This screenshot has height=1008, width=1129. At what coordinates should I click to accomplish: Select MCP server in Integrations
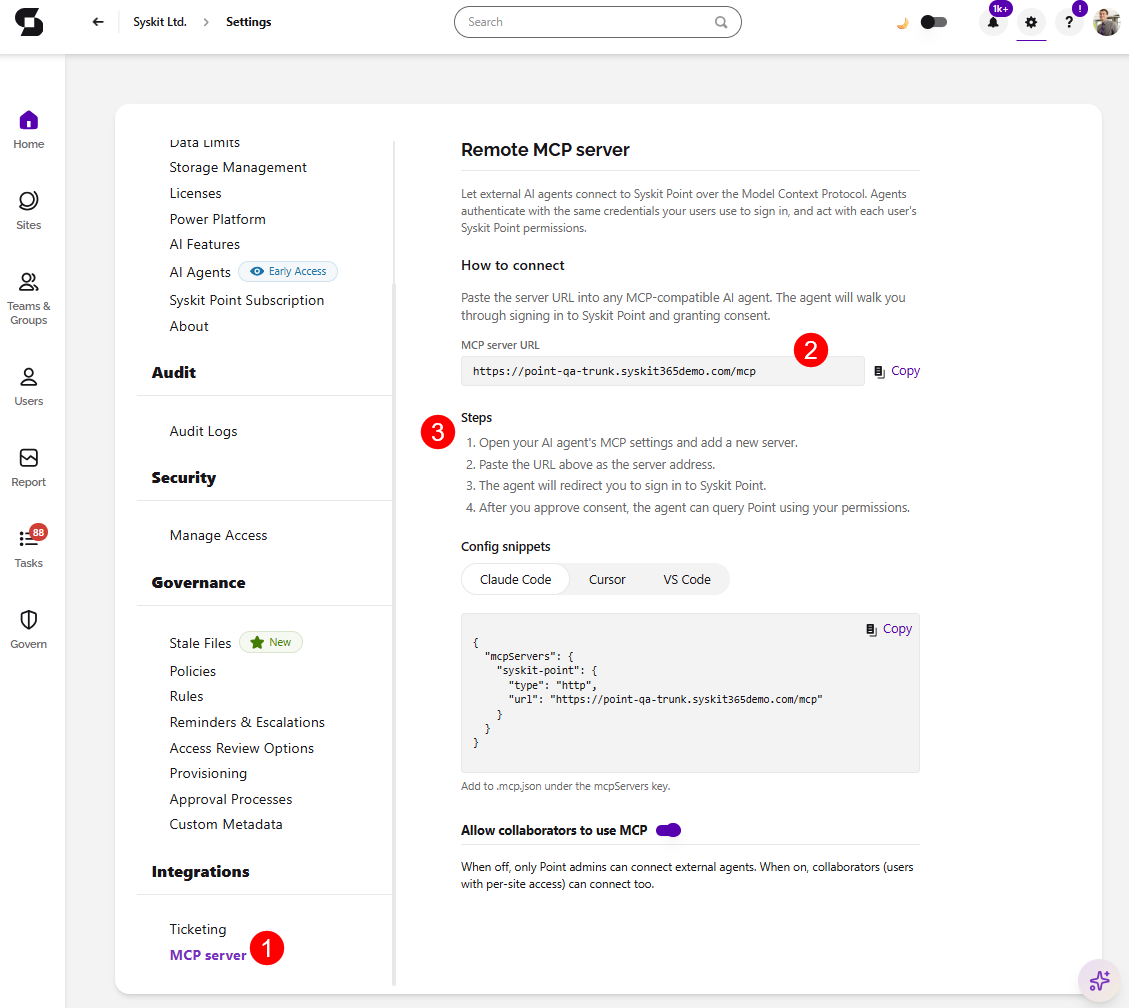(x=207, y=955)
